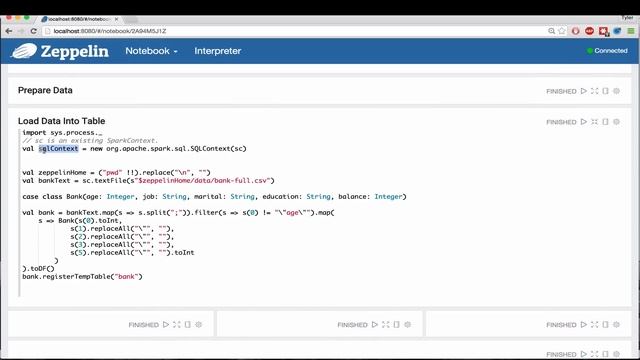Image resolution: width=640 pixels, height=360 pixels.
Task: Open a new browser tab
Action: pos(131,19)
